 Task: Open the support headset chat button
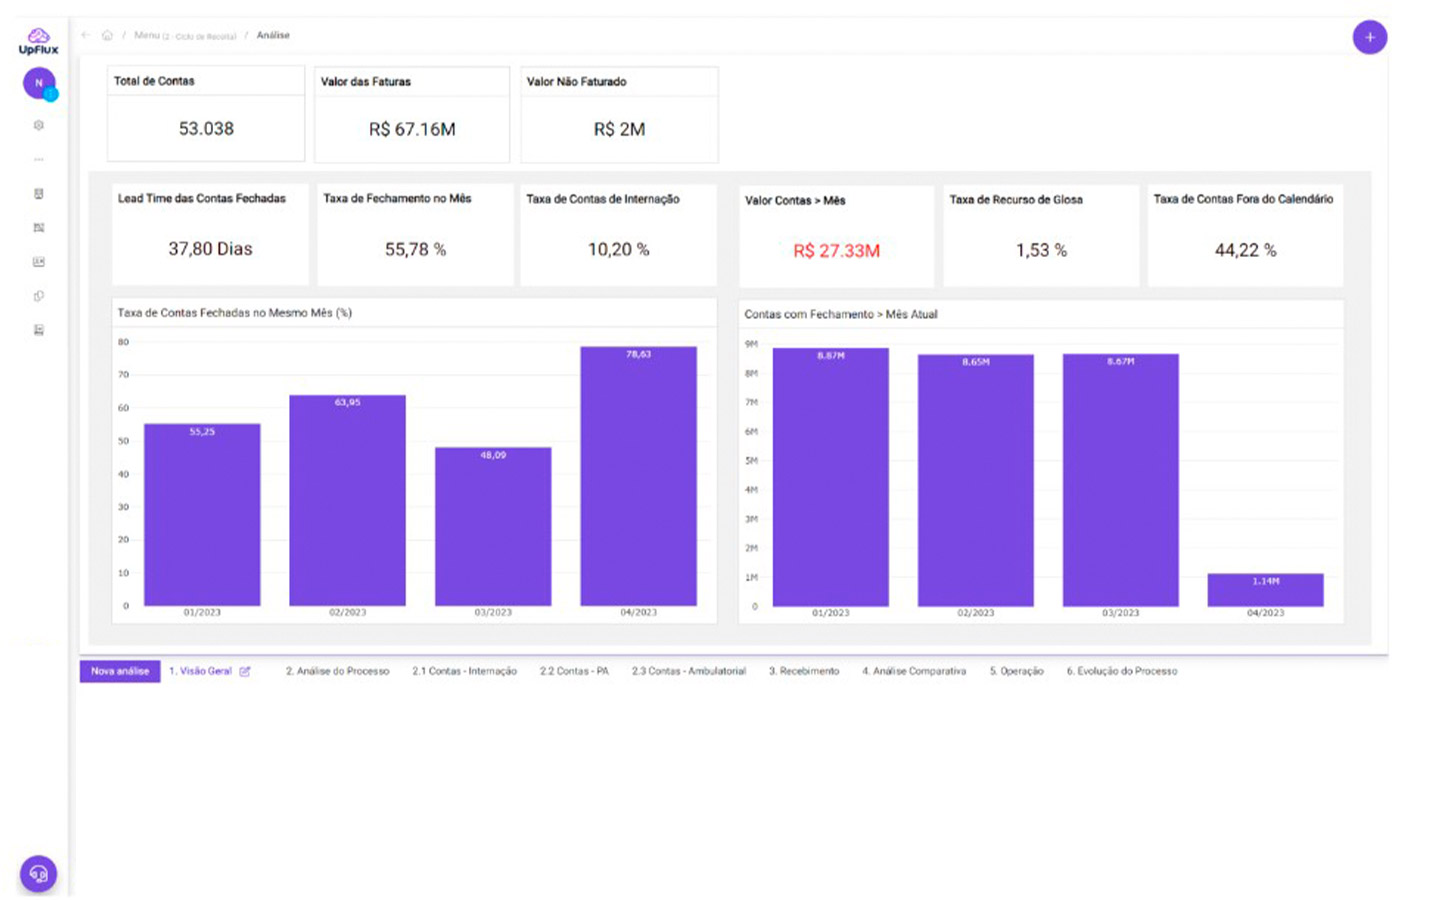[38, 873]
